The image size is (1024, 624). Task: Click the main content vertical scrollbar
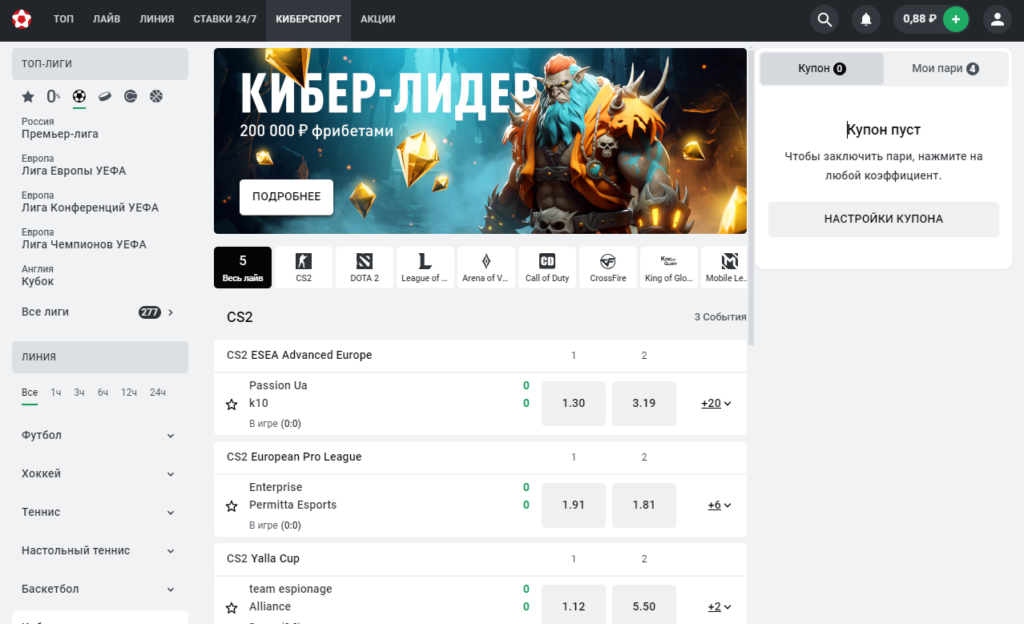click(x=751, y=196)
